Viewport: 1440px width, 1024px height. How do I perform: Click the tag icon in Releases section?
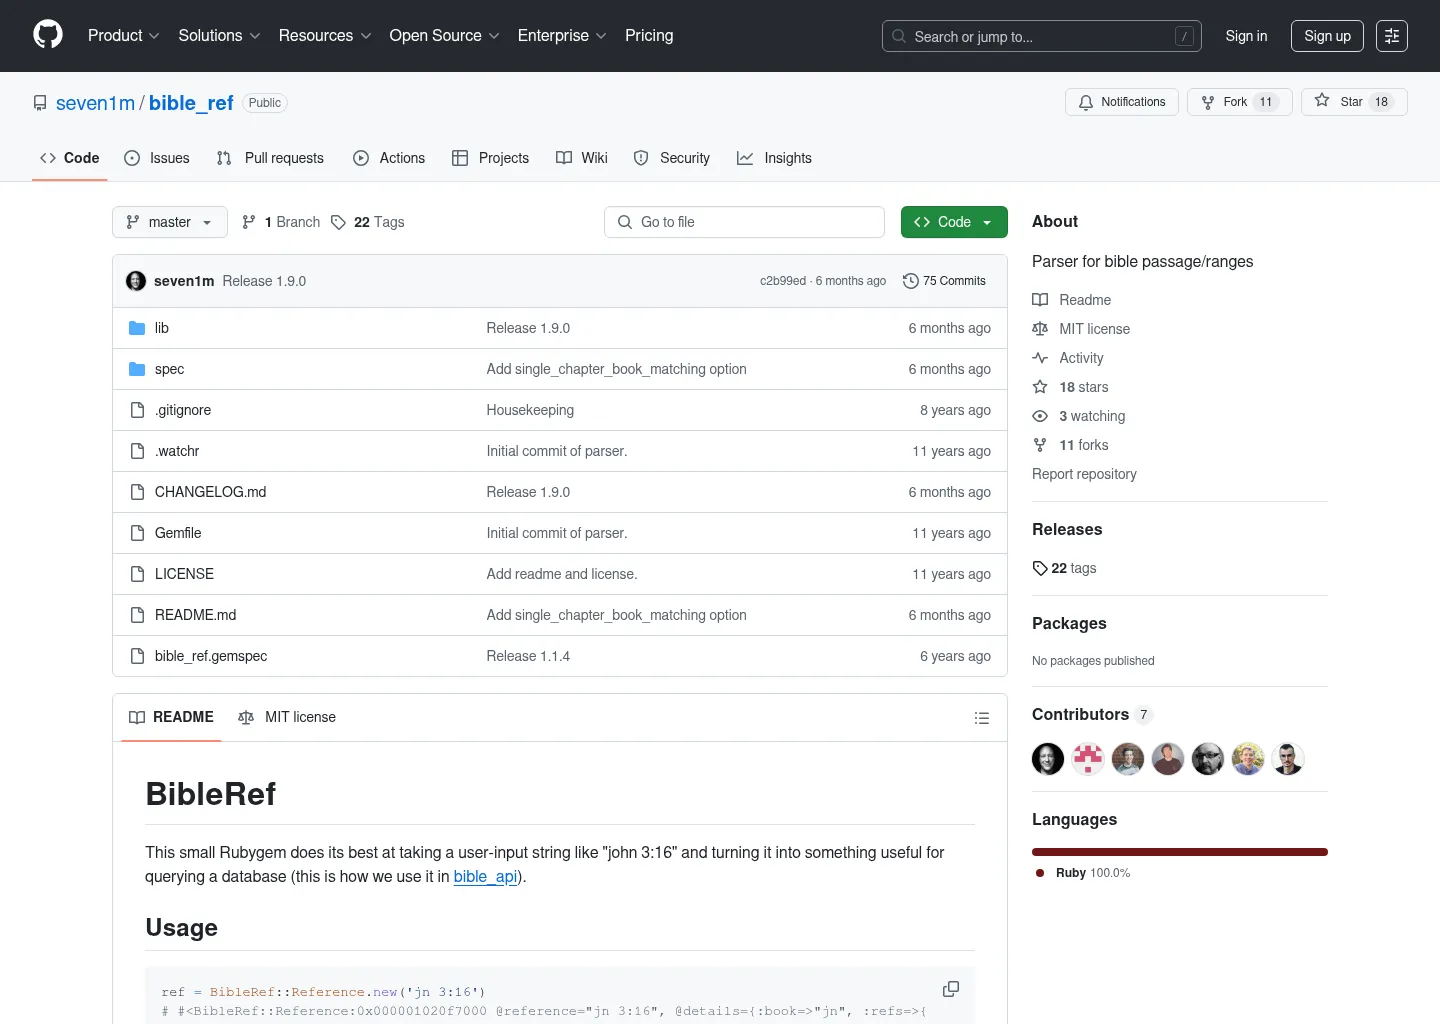click(x=1040, y=568)
